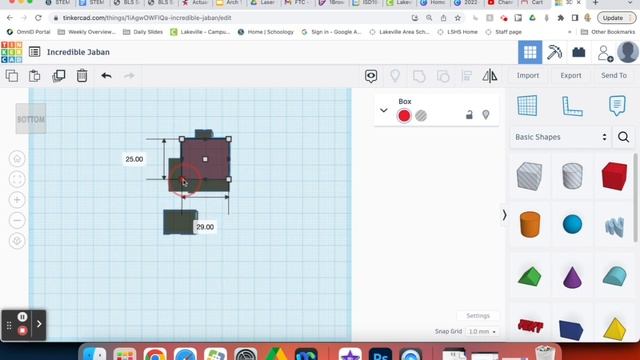
Task: Pick the striped Cylinder hole shape
Action: click(x=572, y=176)
